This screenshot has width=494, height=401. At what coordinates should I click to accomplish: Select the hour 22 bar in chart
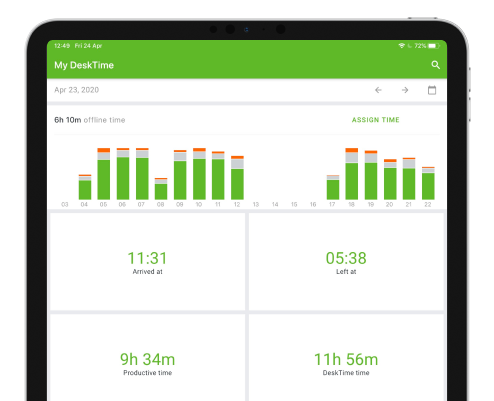(428, 183)
